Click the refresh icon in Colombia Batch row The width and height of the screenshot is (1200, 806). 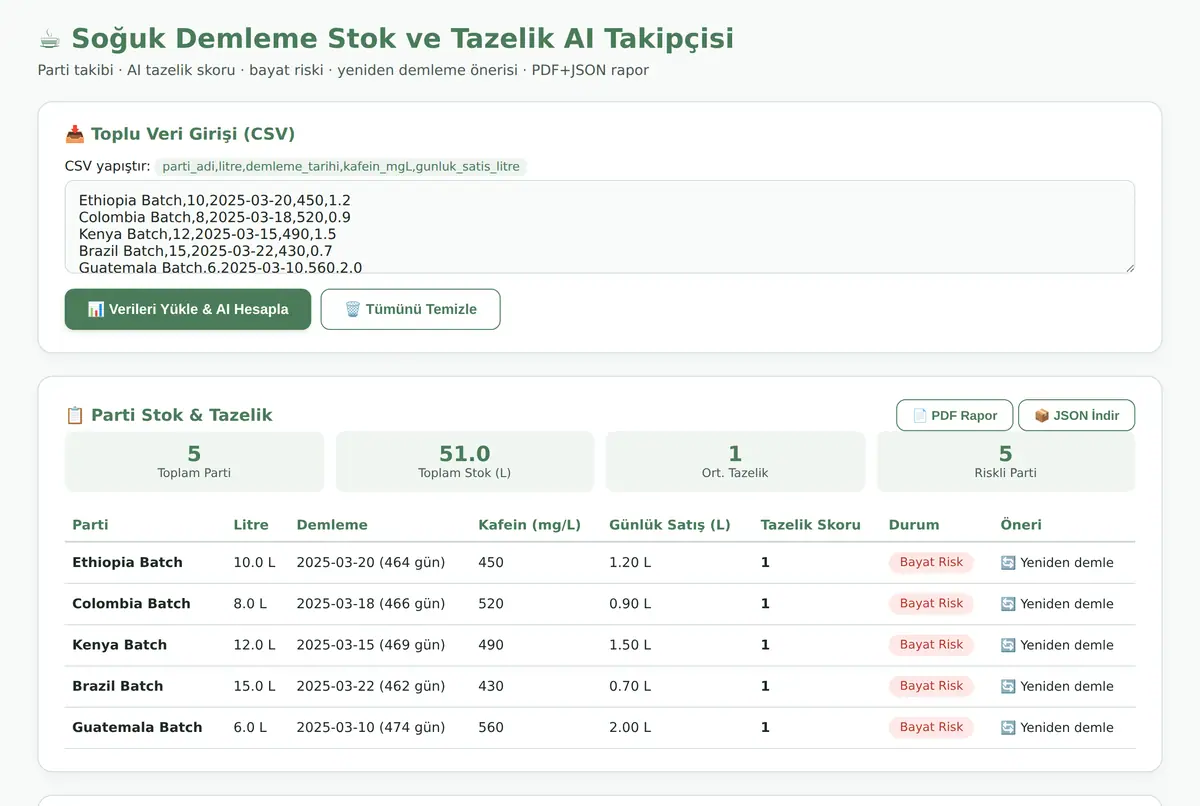[x=1008, y=604]
